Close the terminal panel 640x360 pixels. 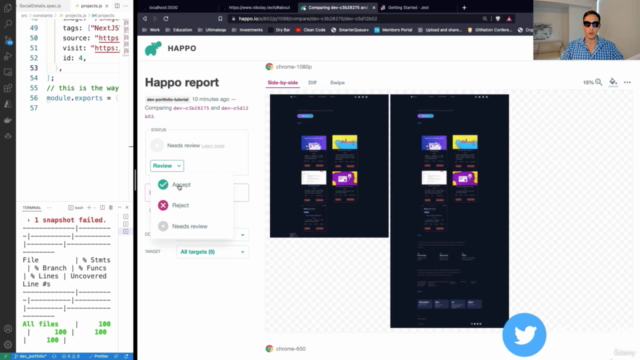coord(127,208)
